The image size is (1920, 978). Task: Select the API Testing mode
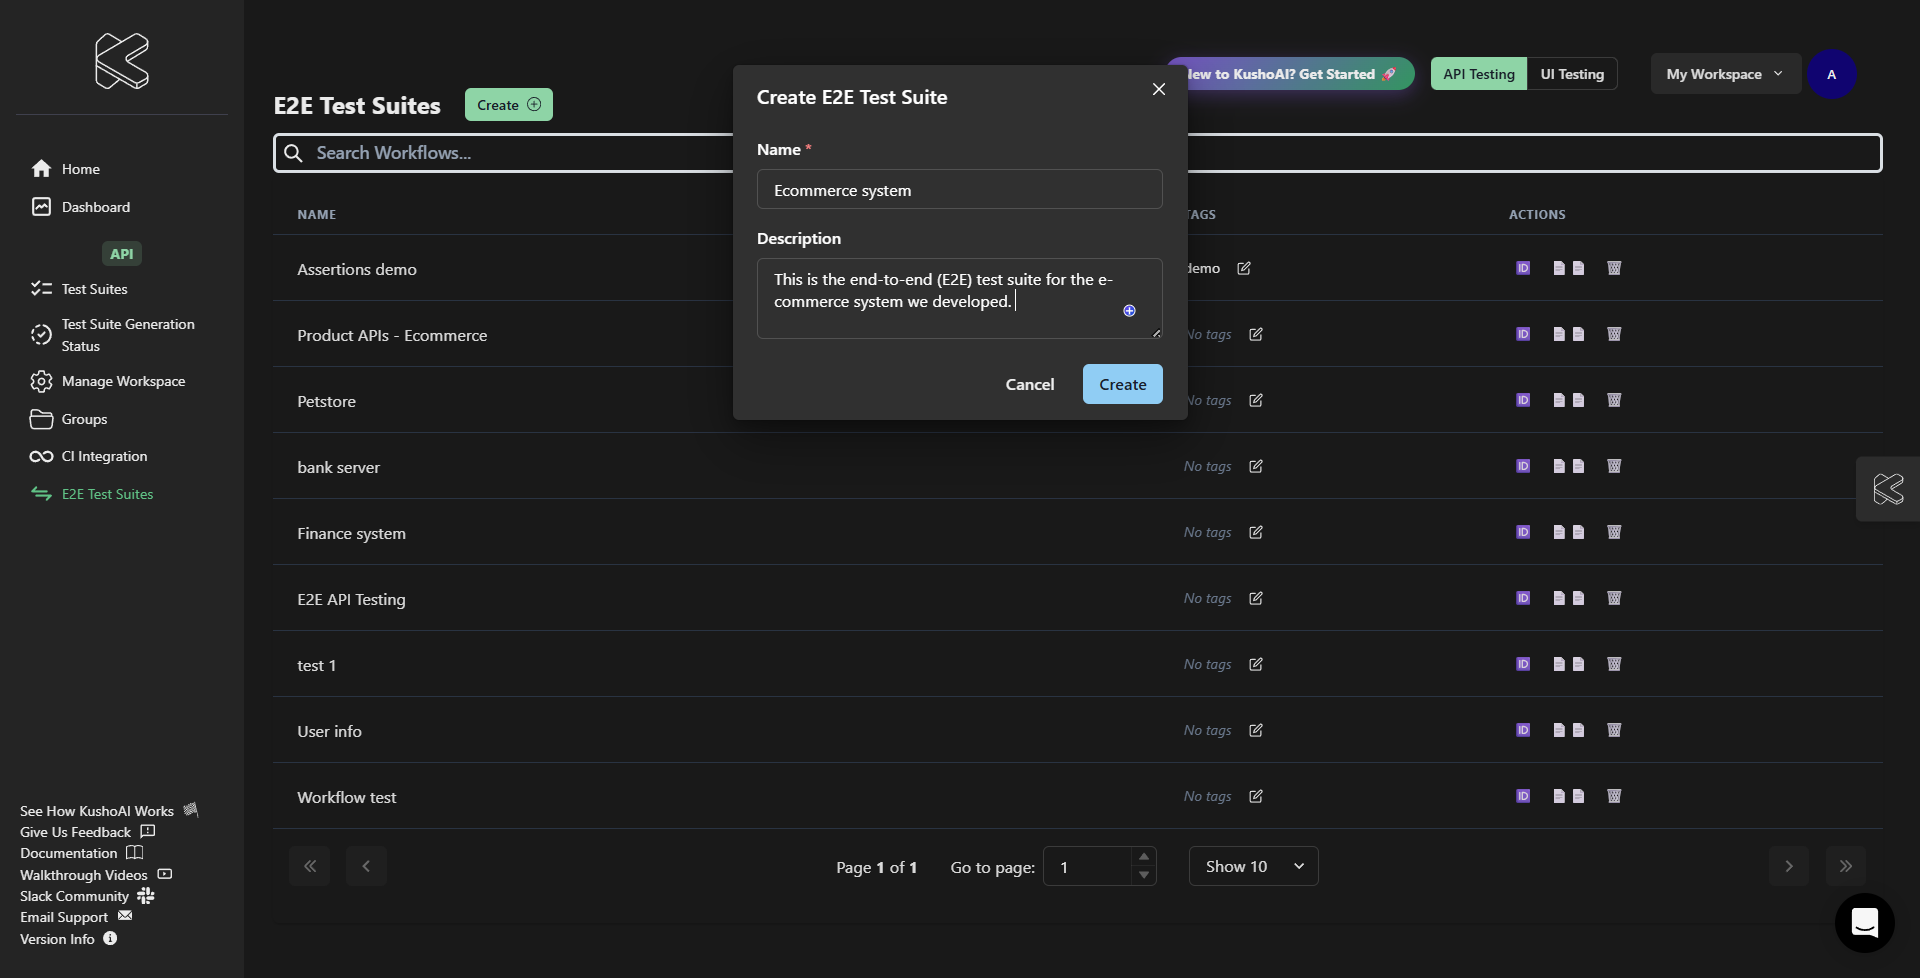(x=1478, y=74)
